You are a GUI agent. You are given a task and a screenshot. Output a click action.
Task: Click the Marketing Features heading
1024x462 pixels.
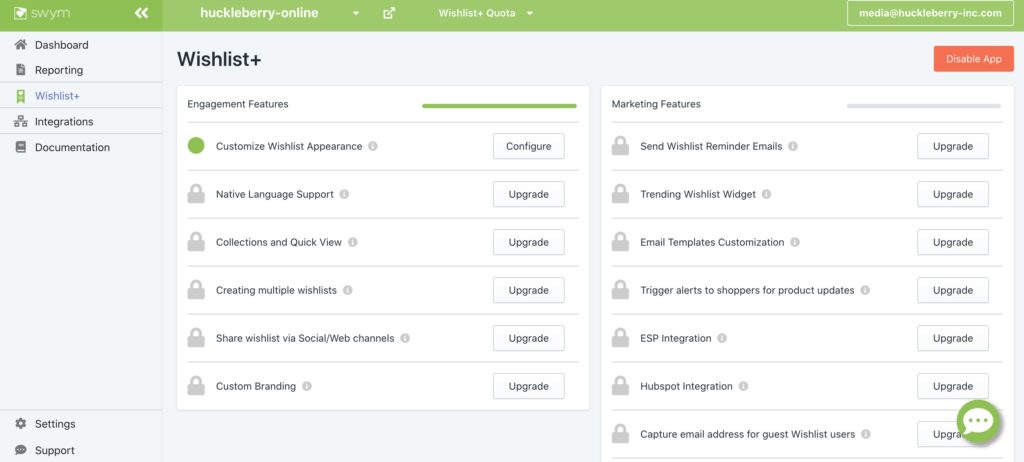[x=656, y=104]
